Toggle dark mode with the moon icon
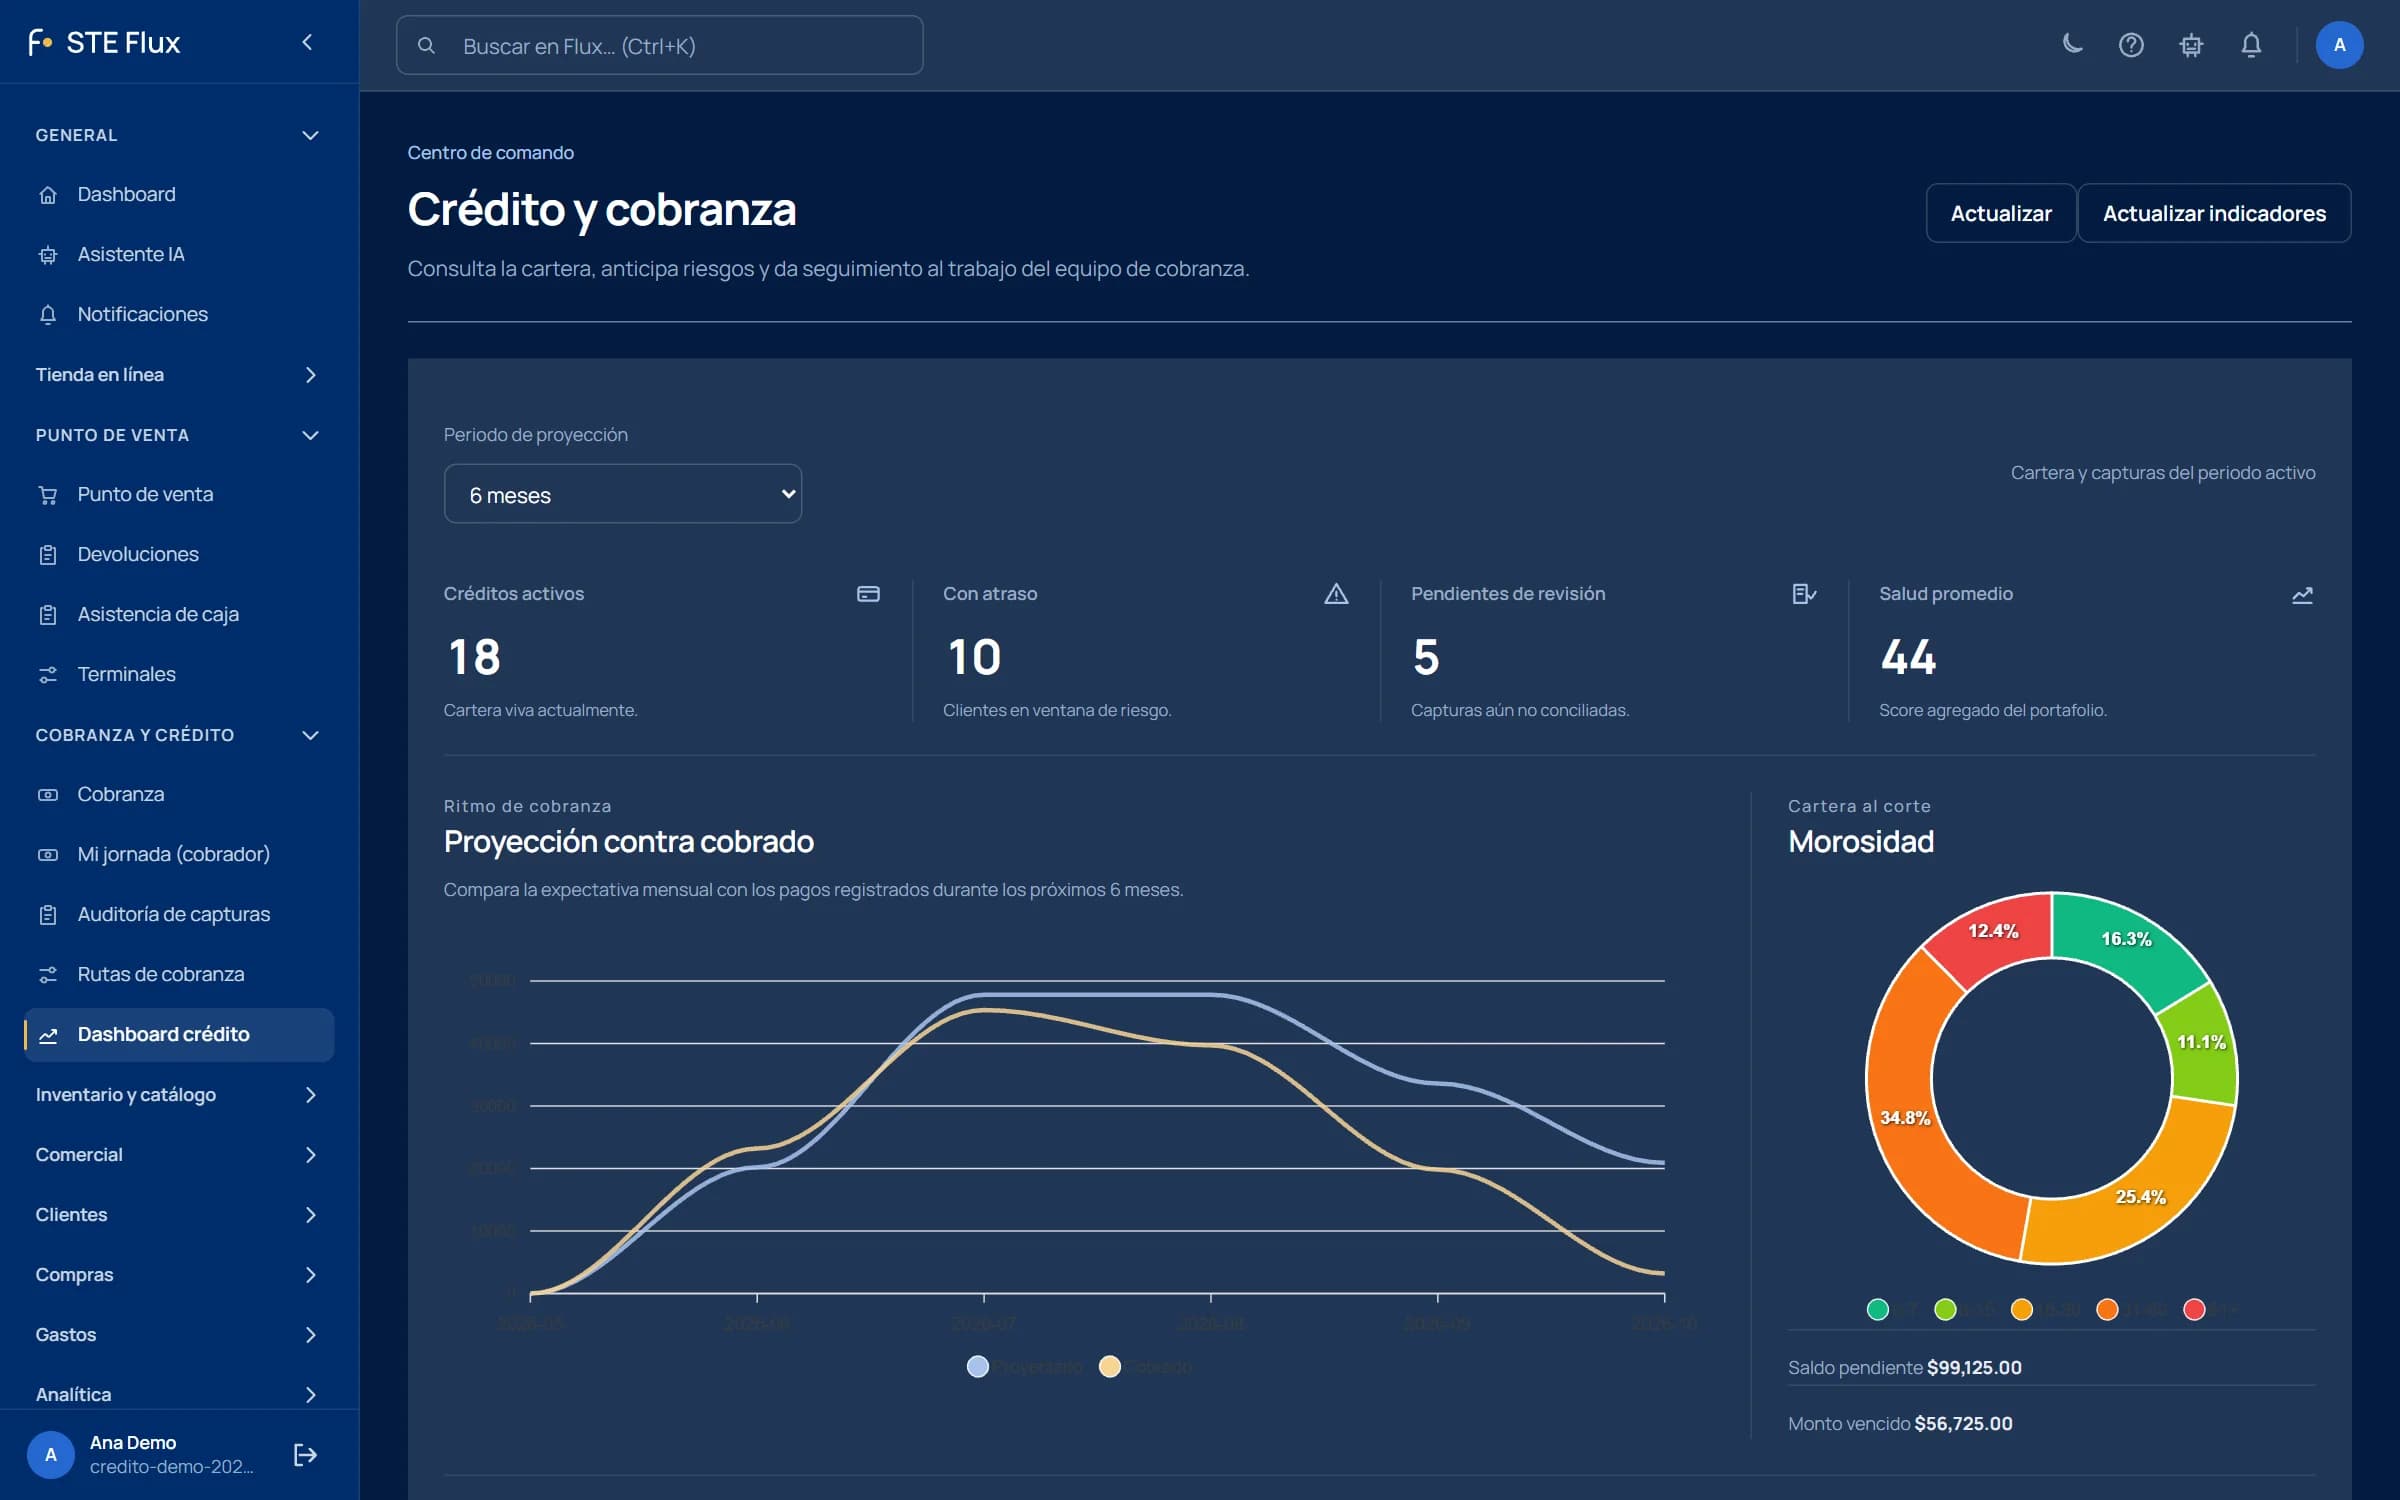Viewport: 2400px width, 1500px height. pos(2072,45)
